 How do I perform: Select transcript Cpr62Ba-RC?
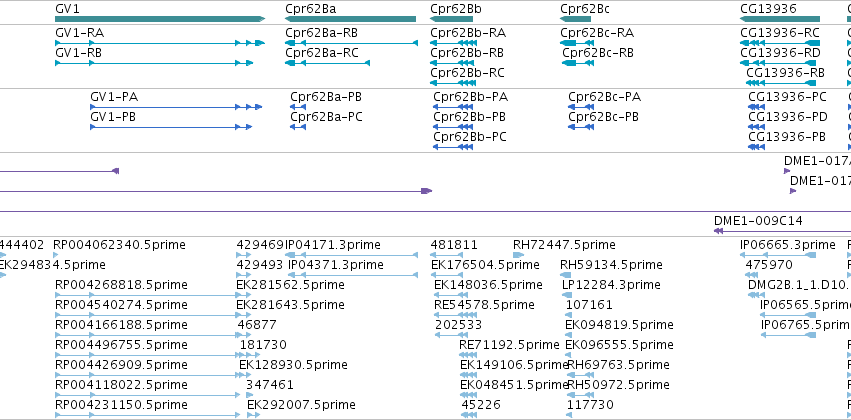[322, 53]
